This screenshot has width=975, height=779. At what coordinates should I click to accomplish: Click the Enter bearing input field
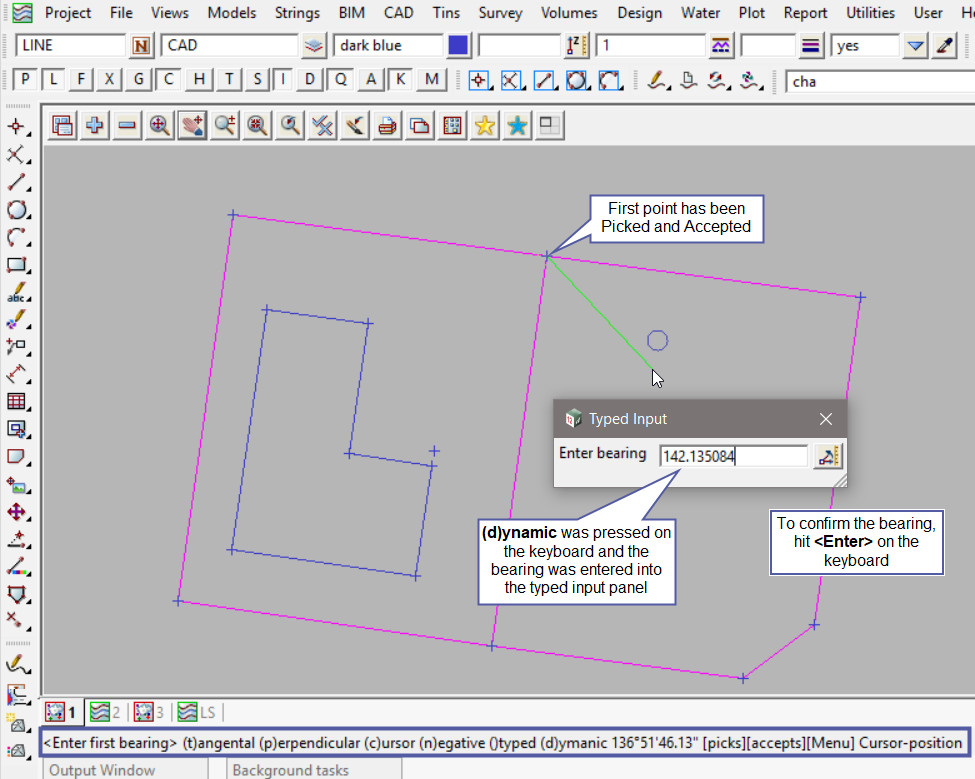pyautogui.click(x=733, y=456)
